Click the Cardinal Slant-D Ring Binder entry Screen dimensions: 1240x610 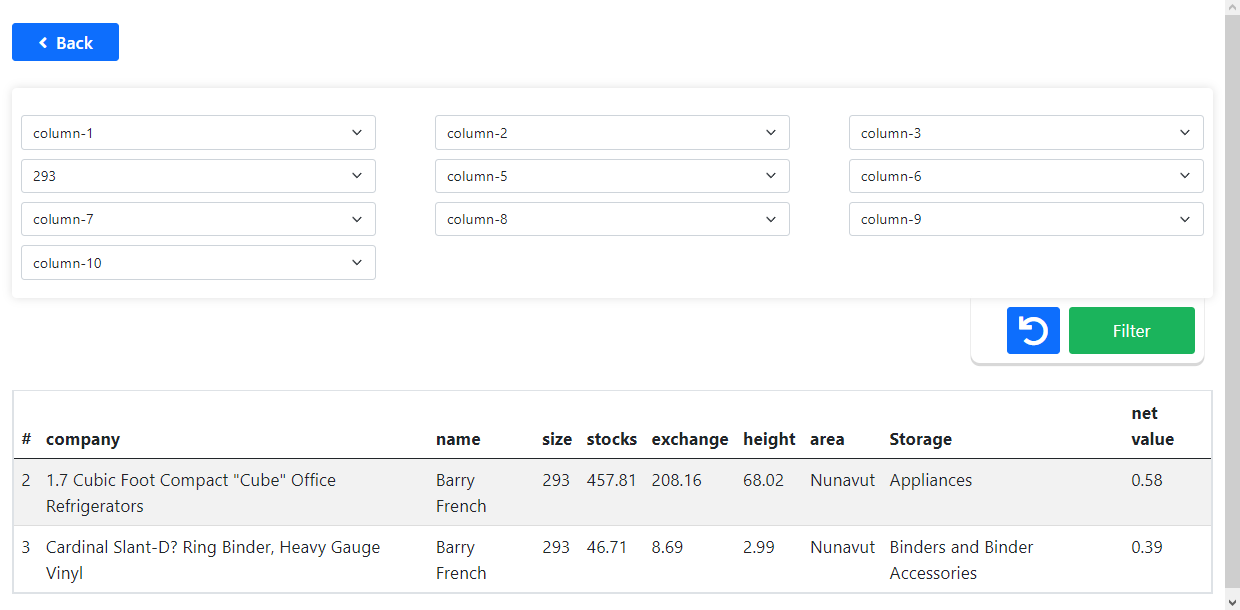point(212,559)
